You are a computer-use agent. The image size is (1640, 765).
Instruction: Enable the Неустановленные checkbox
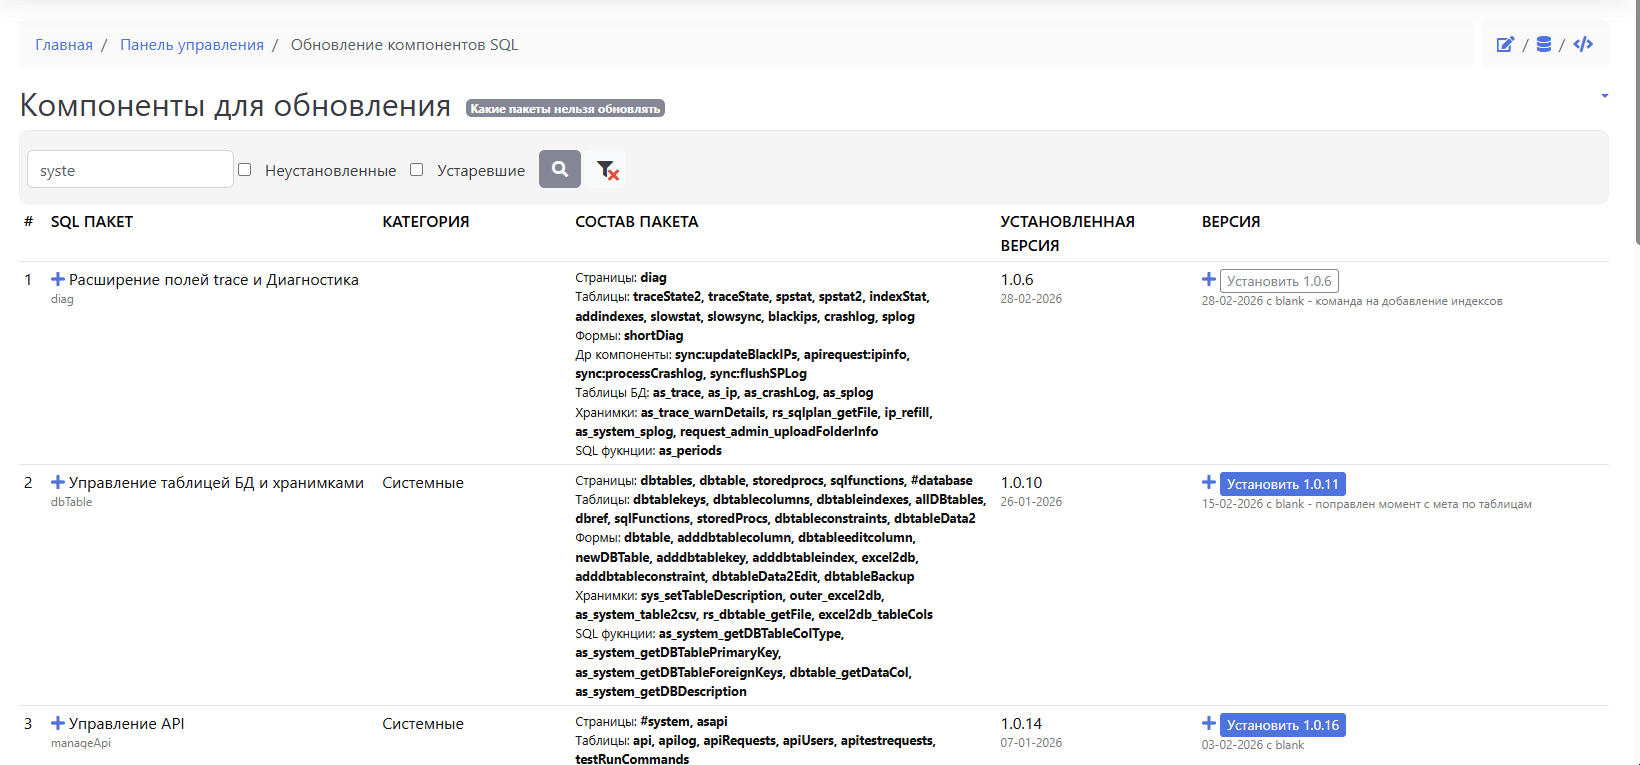point(245,170)
